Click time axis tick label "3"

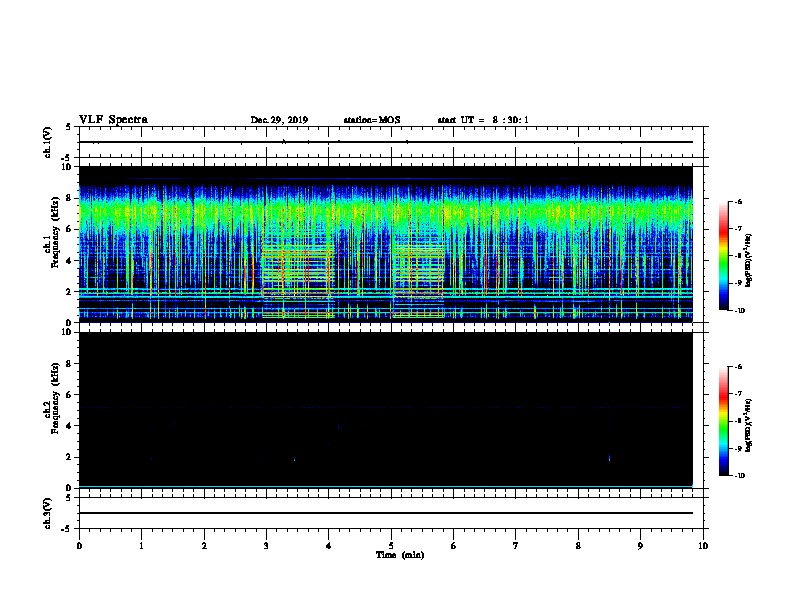click(266, 546)
